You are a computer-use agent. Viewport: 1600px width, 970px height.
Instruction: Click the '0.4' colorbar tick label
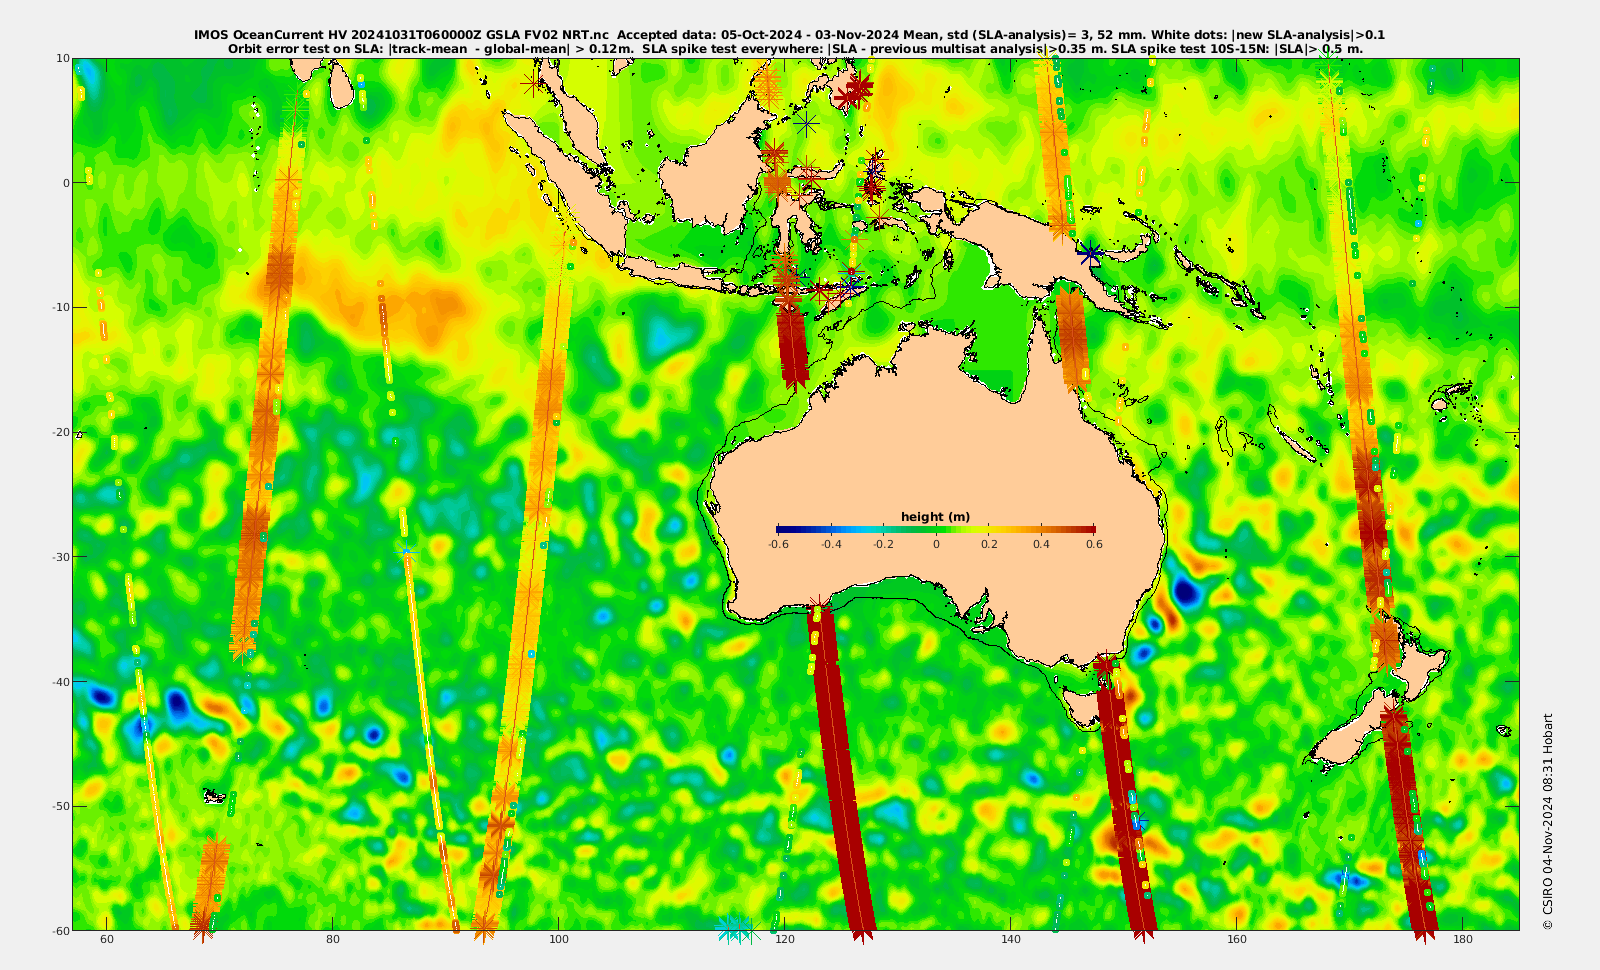coord(1042,545)
